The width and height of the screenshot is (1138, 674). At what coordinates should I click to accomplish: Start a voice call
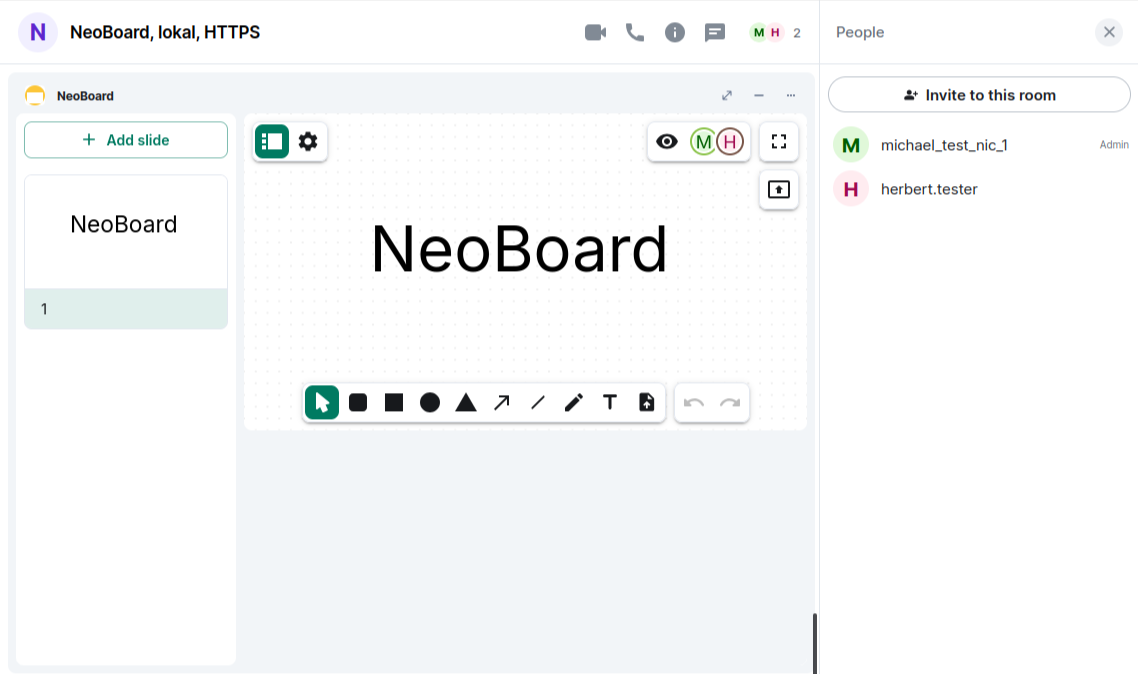coord(635,33)
